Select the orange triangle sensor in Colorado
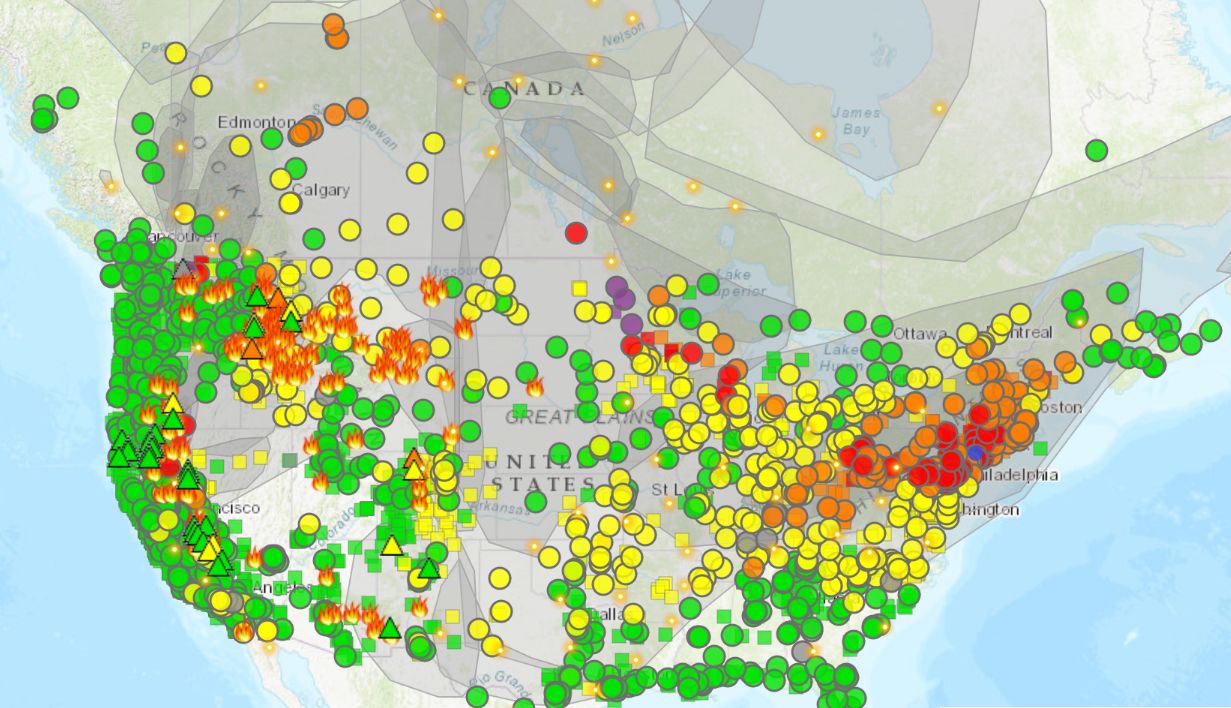This screenshot has height=708, width=1231. (414, 458)
